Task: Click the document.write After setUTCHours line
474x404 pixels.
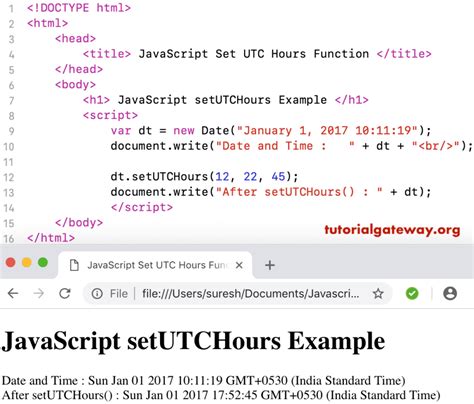Action: click(271, 192)
